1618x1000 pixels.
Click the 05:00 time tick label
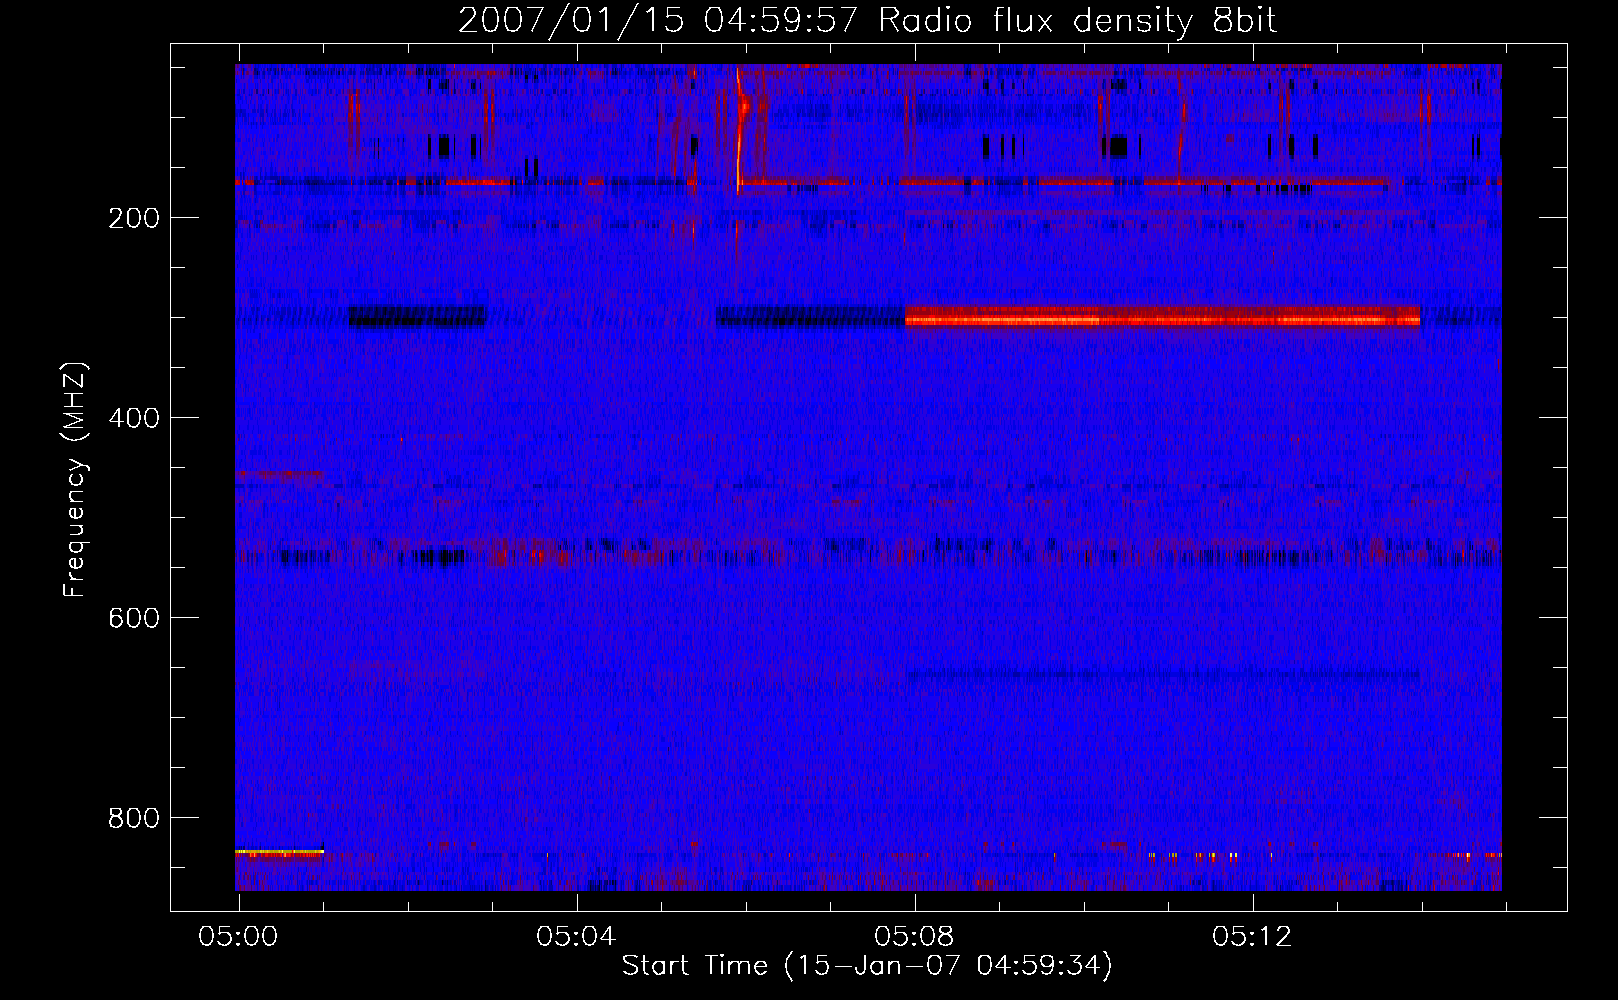pos(238,937)
